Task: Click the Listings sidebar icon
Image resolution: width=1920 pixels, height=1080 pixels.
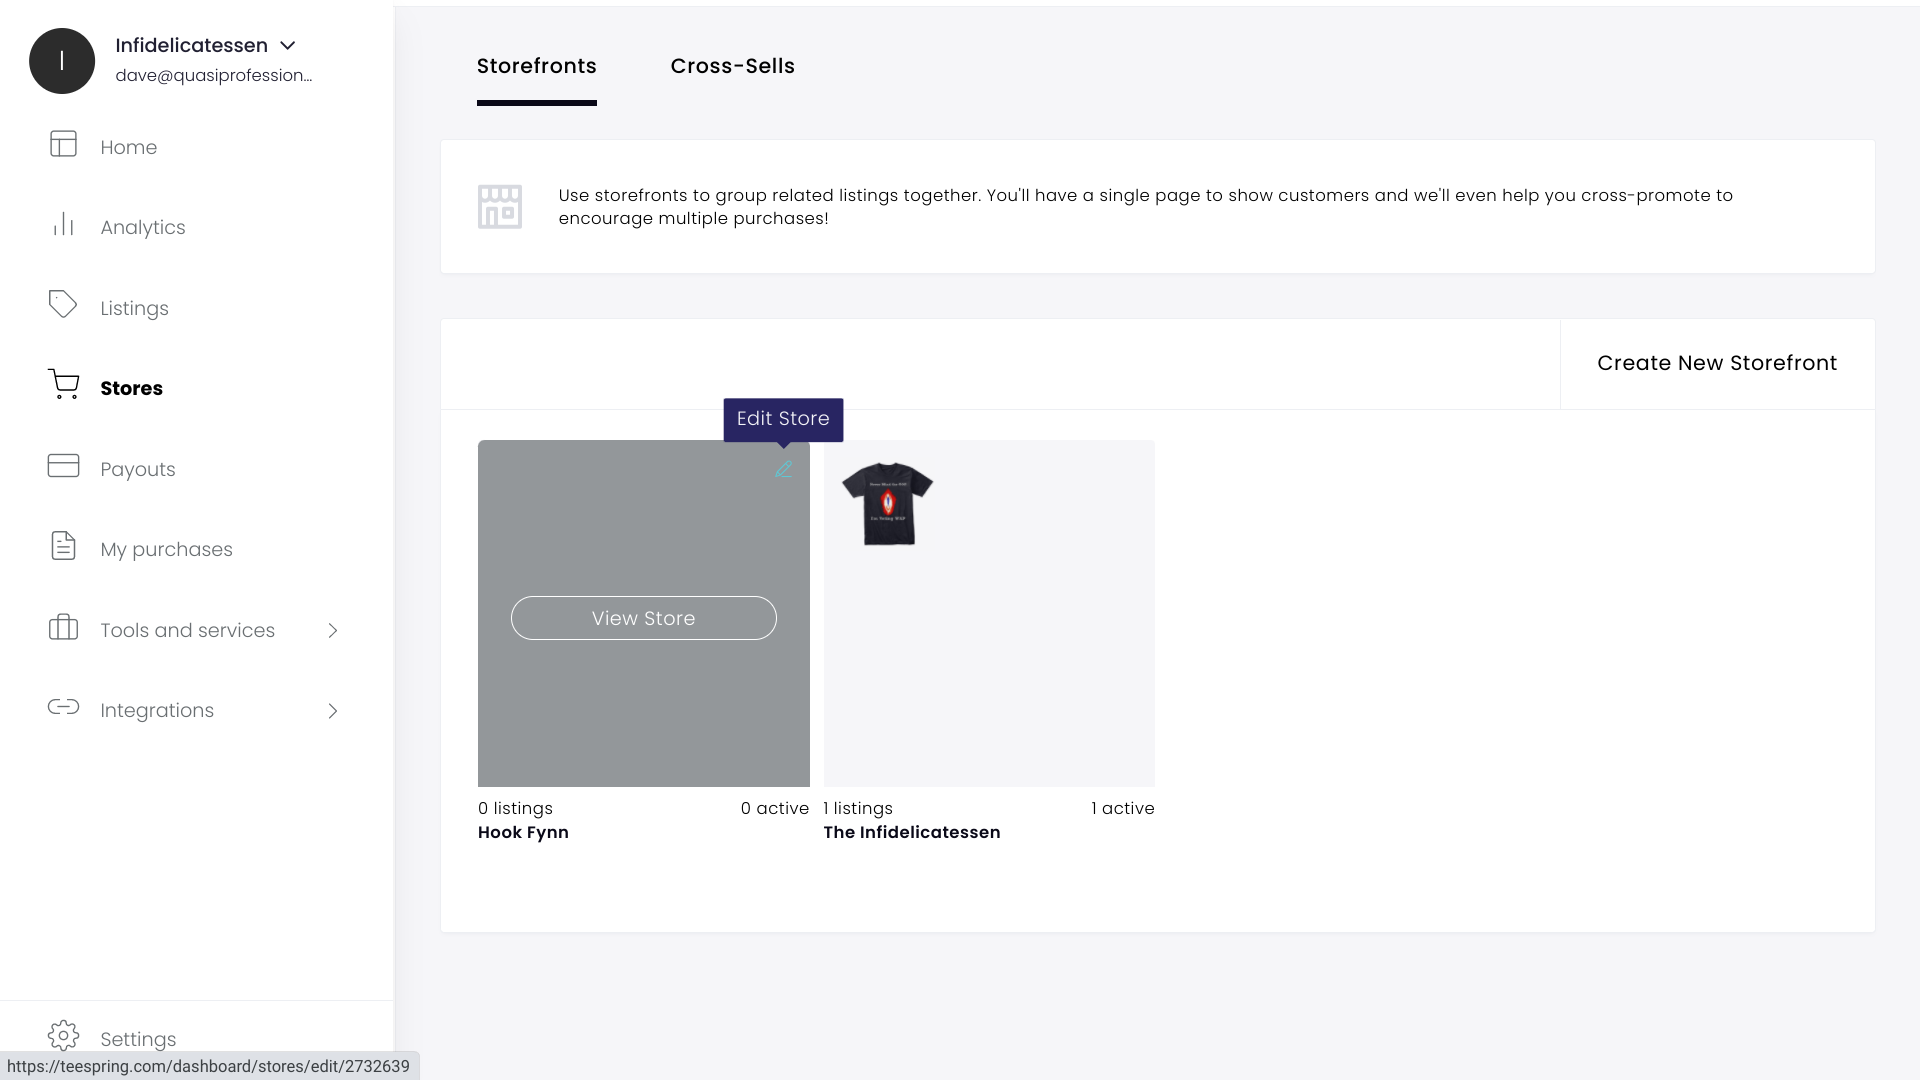Action: [62, 306]
